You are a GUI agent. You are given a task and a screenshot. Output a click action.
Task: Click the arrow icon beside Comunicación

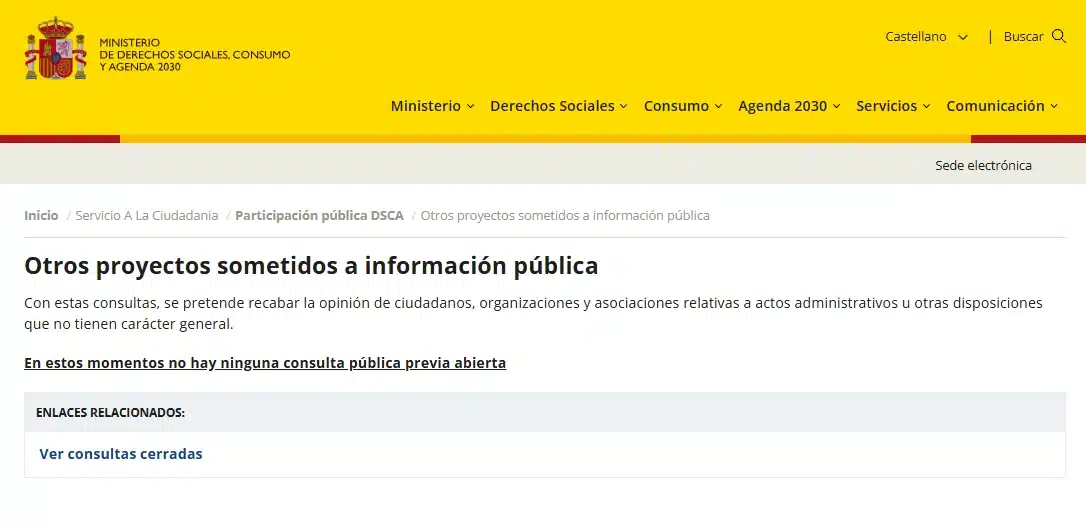pos(1054,107)
